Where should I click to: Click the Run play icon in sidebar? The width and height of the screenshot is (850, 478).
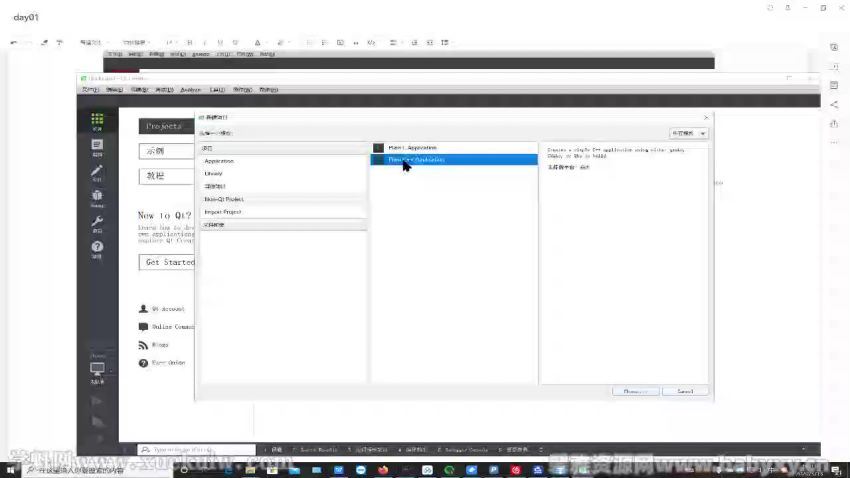pos(96,401)
